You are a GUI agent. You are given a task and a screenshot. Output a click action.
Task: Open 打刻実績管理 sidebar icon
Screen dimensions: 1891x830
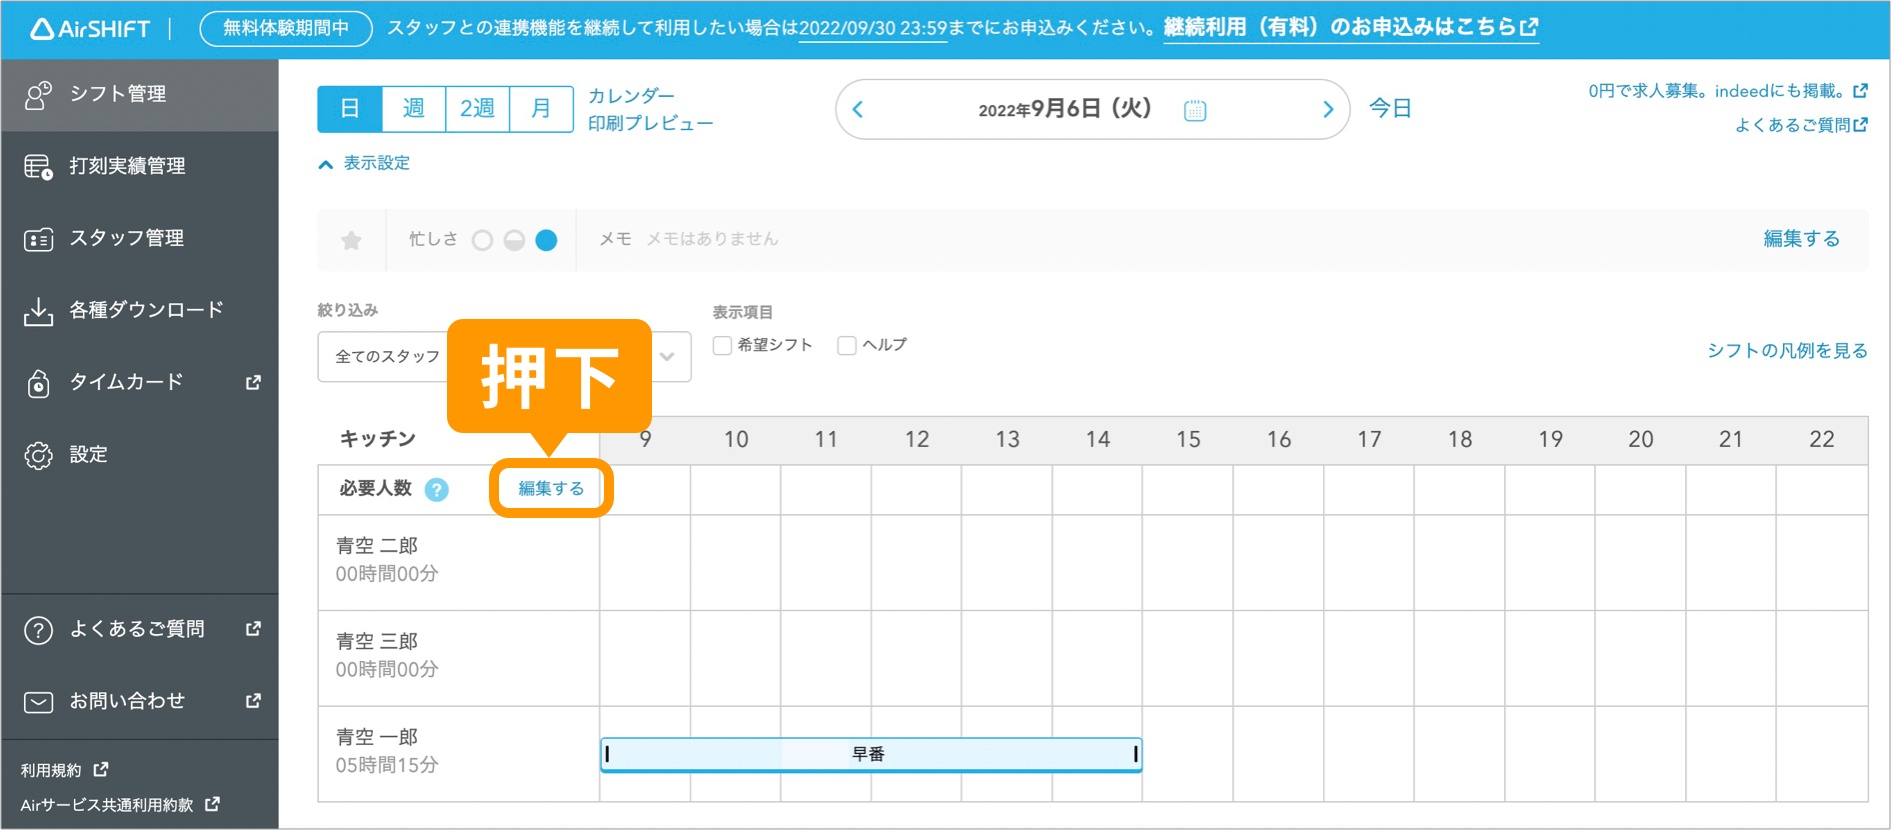click(38, 167)
